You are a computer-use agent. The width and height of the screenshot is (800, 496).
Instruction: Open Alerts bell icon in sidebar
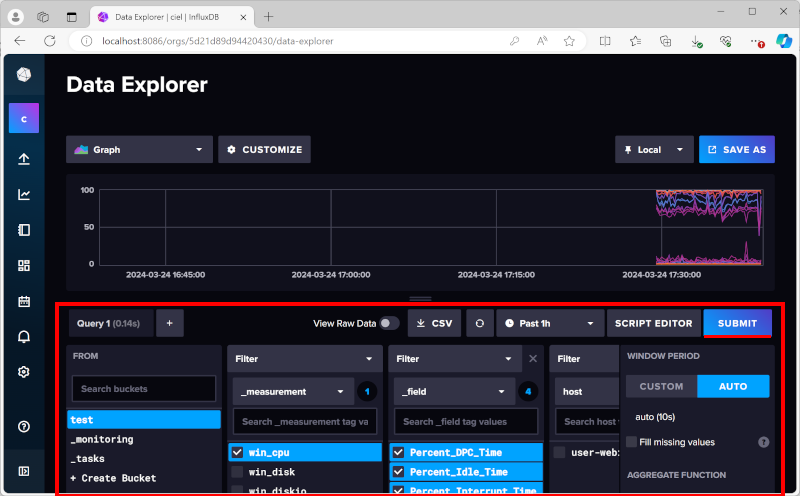(x=23, y=337)
